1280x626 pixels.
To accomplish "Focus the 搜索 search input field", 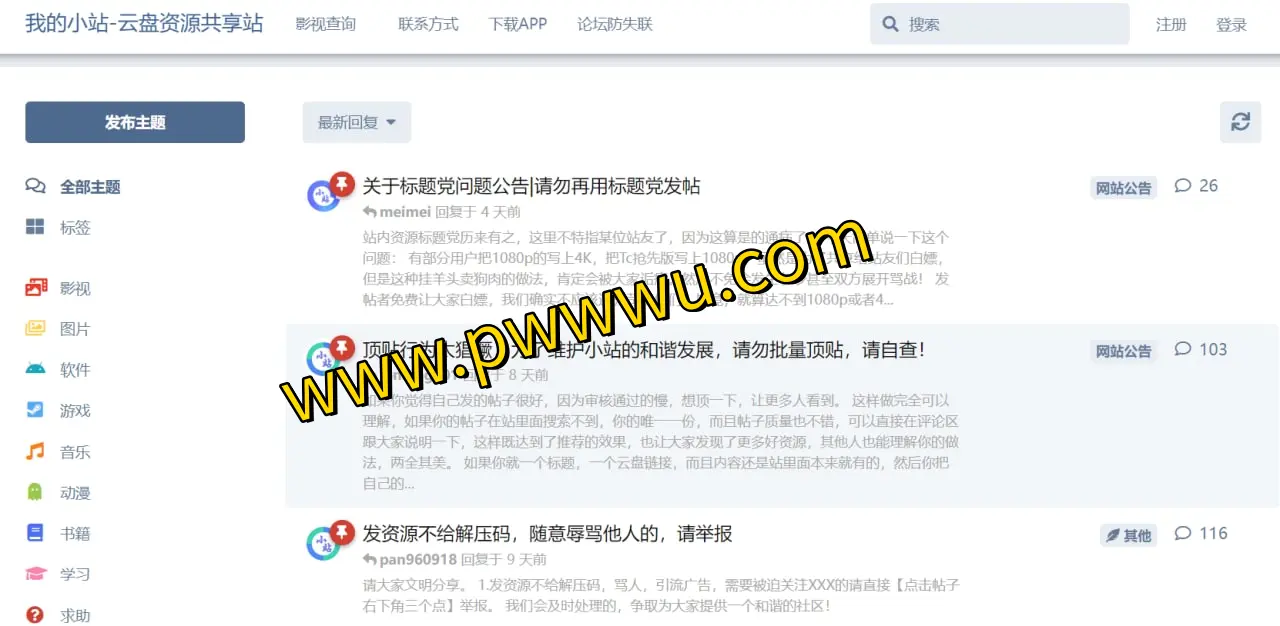I will tap(1000, 24).
